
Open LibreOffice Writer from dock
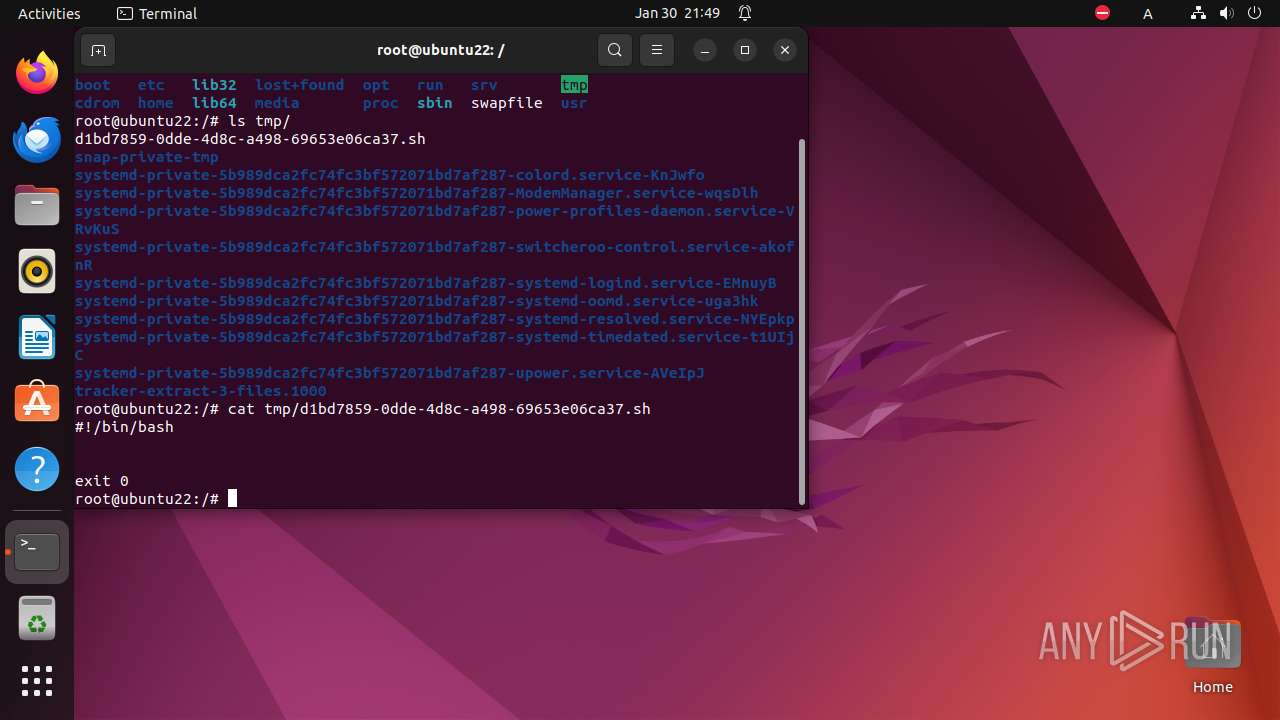(x=37, y=337)
